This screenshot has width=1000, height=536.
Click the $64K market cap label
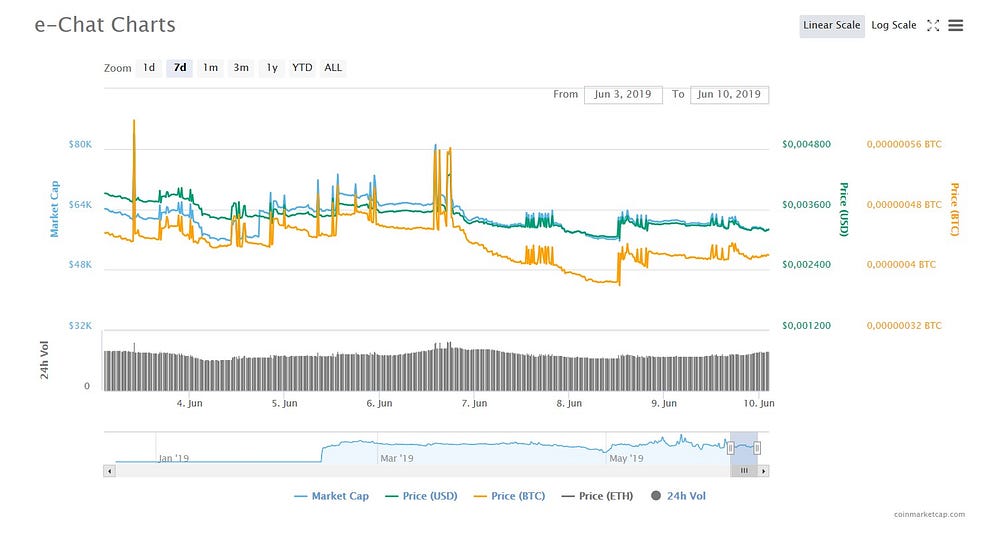pyautogui.click(x=80, y=205)
